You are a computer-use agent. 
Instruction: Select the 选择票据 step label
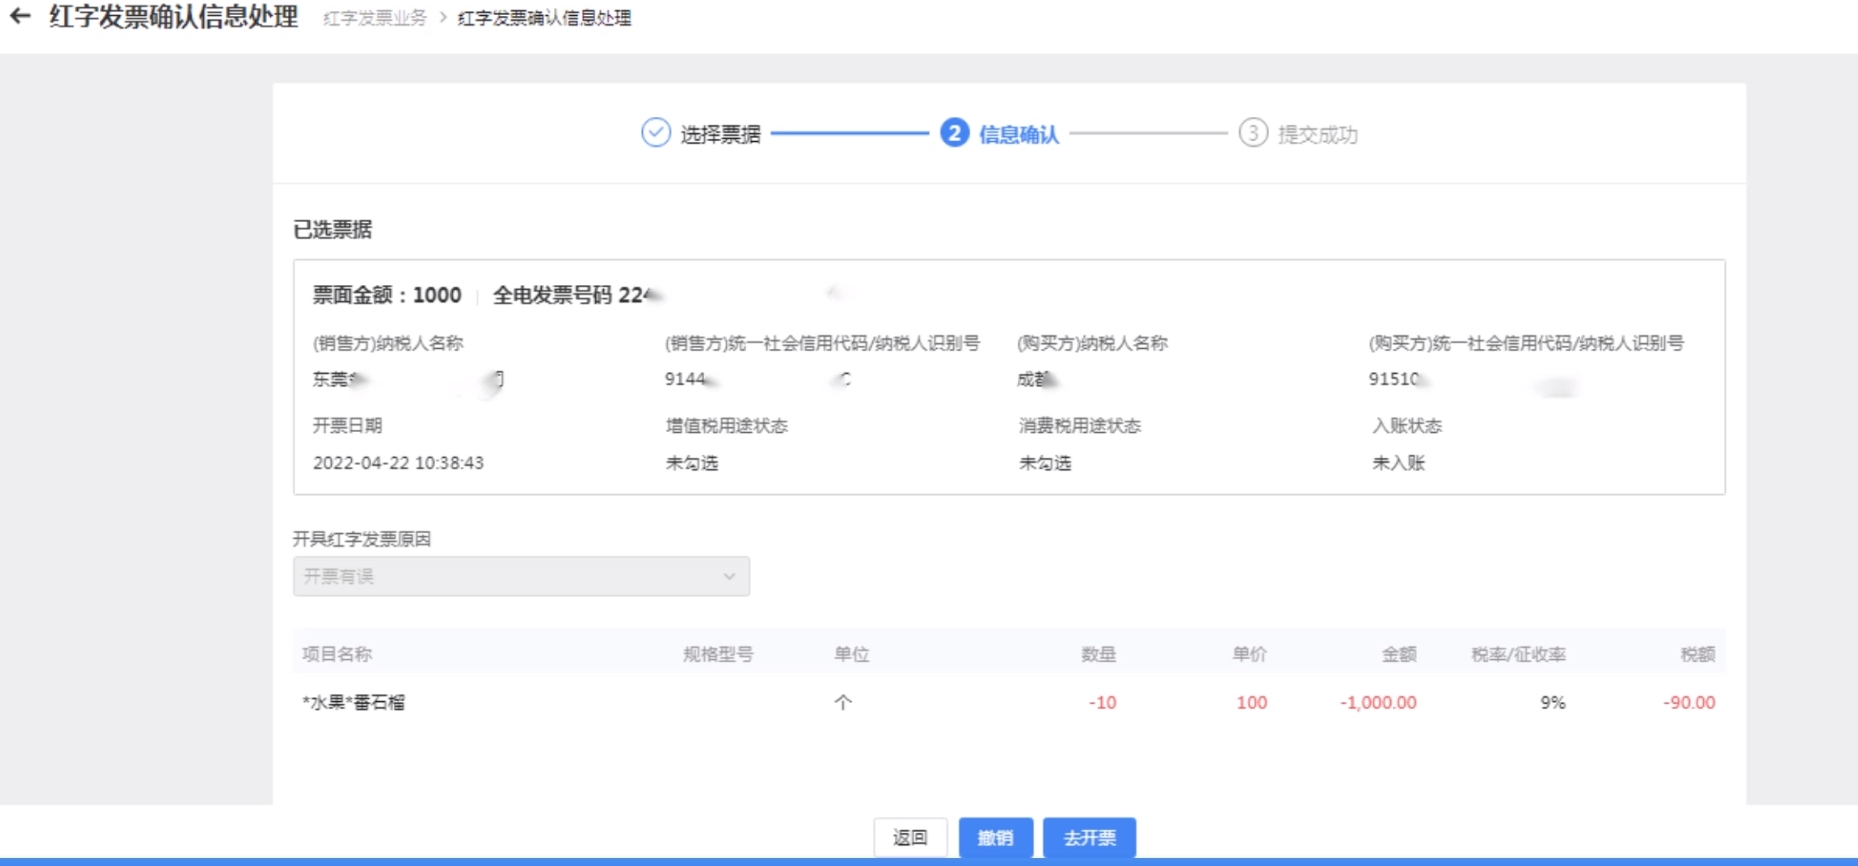pyautogui.click(x=721, y=134)
